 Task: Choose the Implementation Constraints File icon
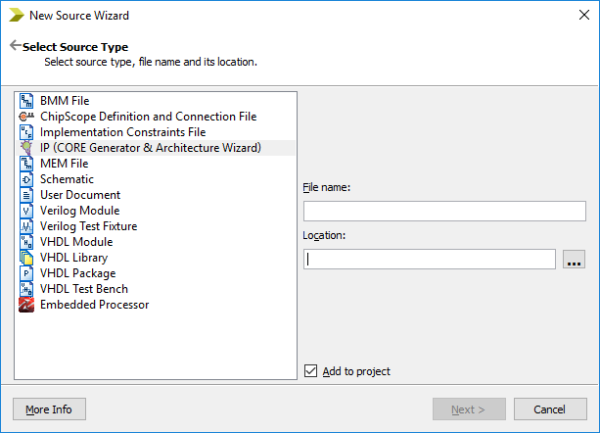pos(26,132)
